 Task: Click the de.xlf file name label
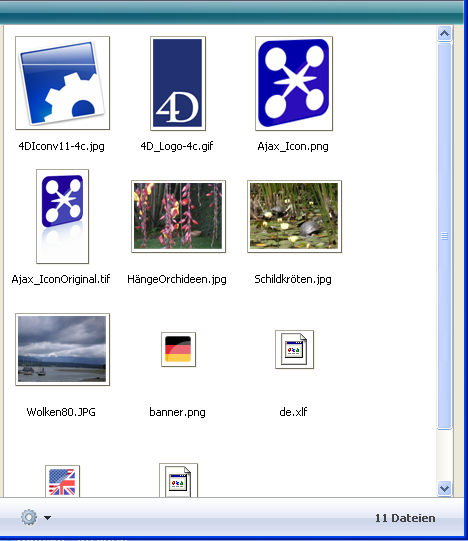point(293,412)
